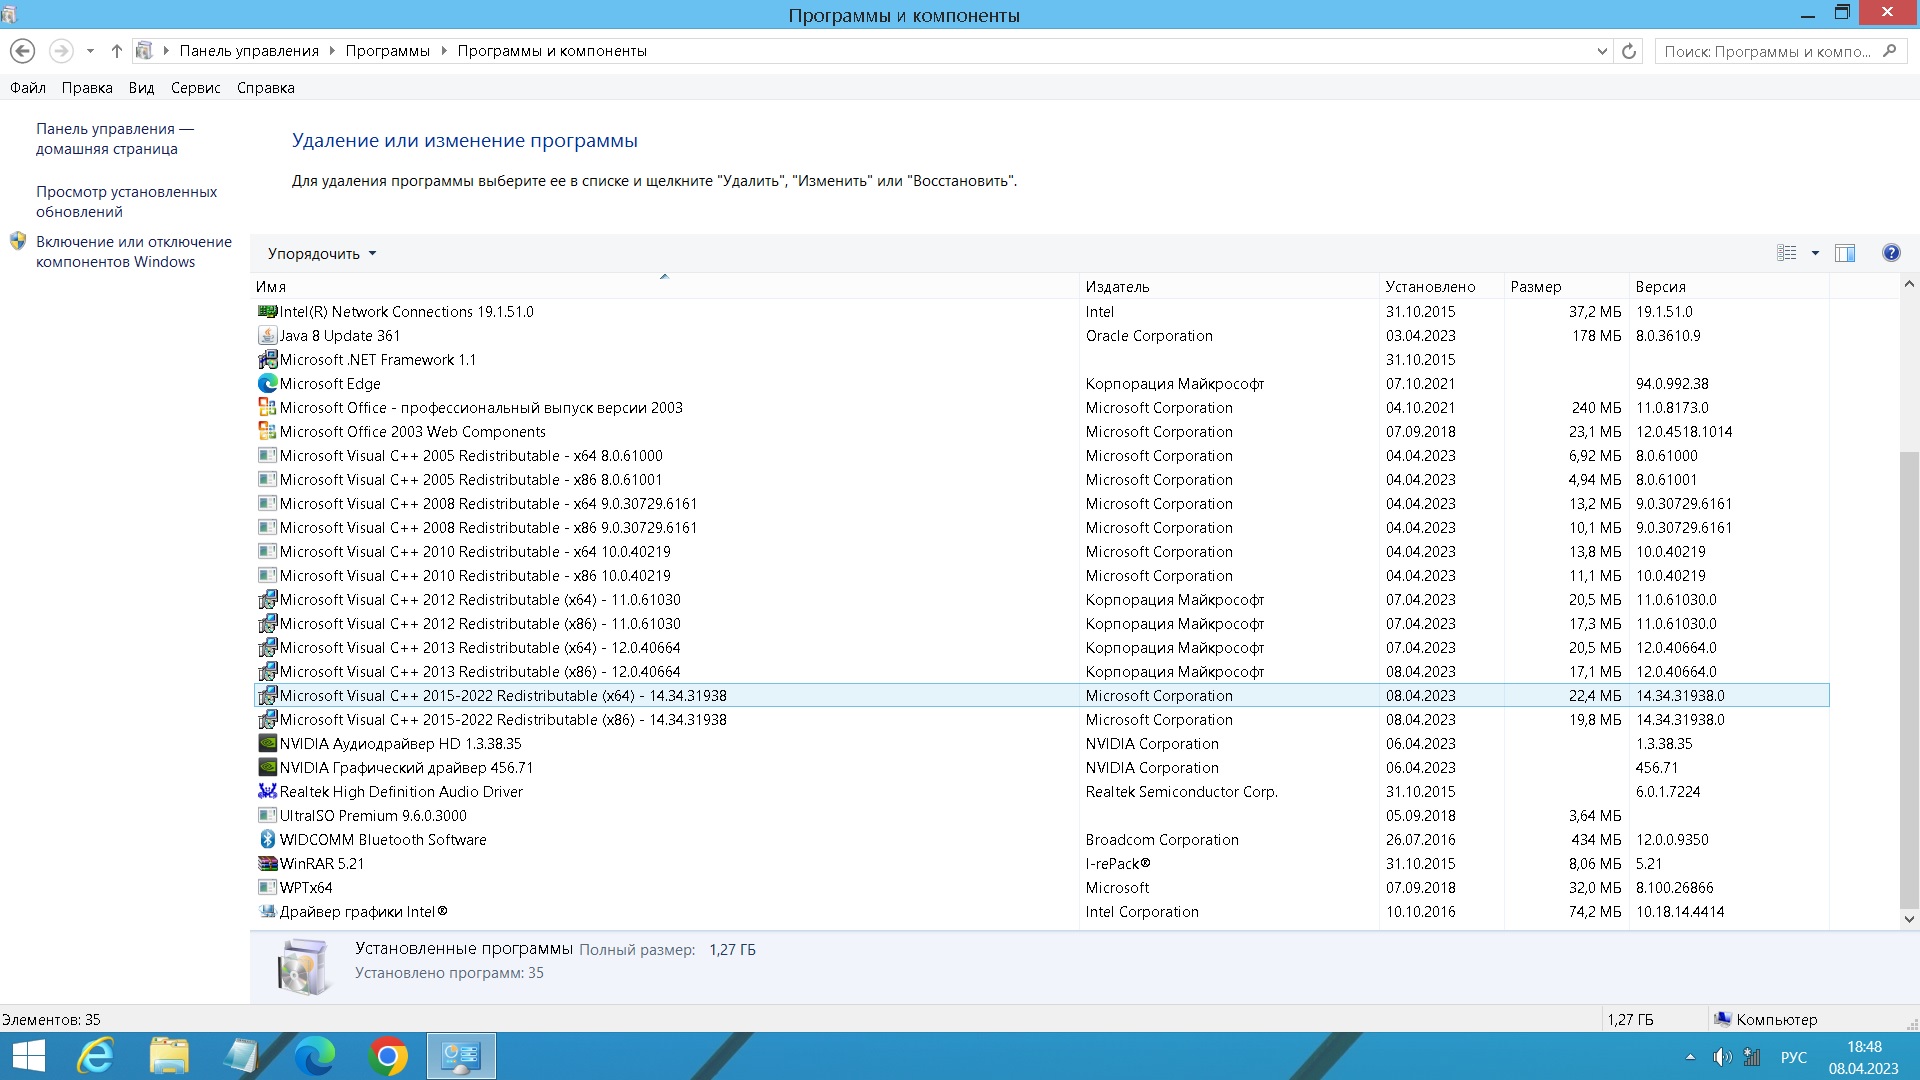Click the Windows Start button
The height and width of the screenshot is (1080, 1920).
[x=28, y=1056]
